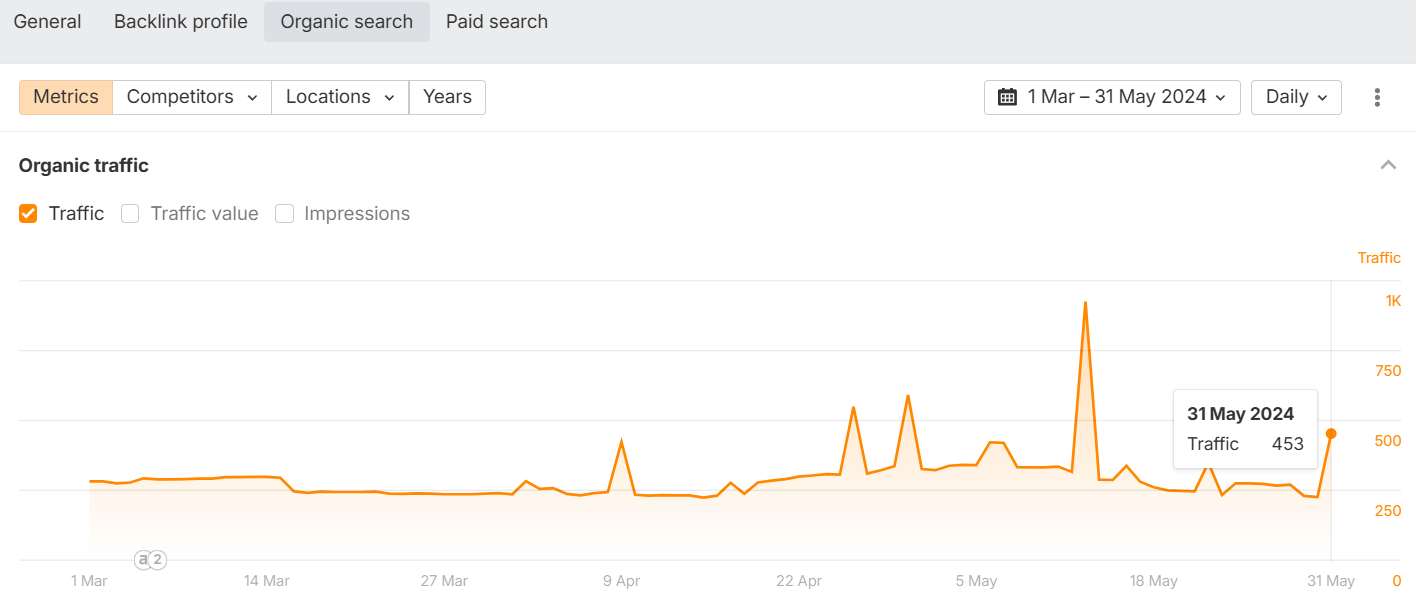1416x604 pixels.
Task: Open the Competitors dropdown
Action: pyautogui.click(x=191, y=96)
